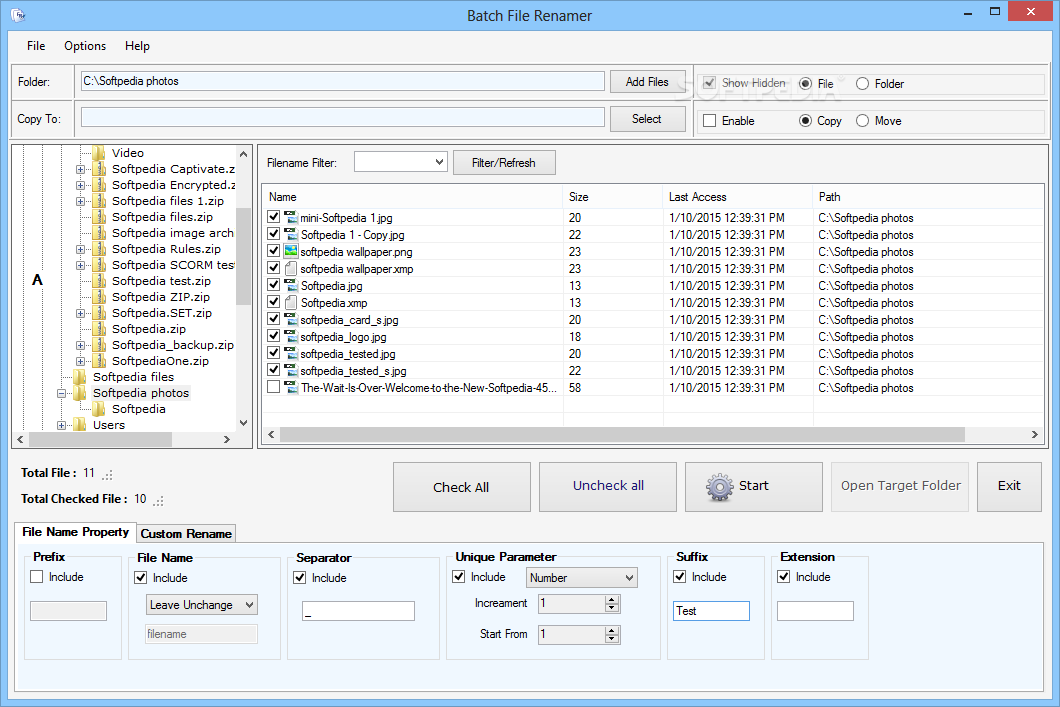Uncheck the Suffix Include checkbox
The image size is (1060, 707).
tap(679, 577)
